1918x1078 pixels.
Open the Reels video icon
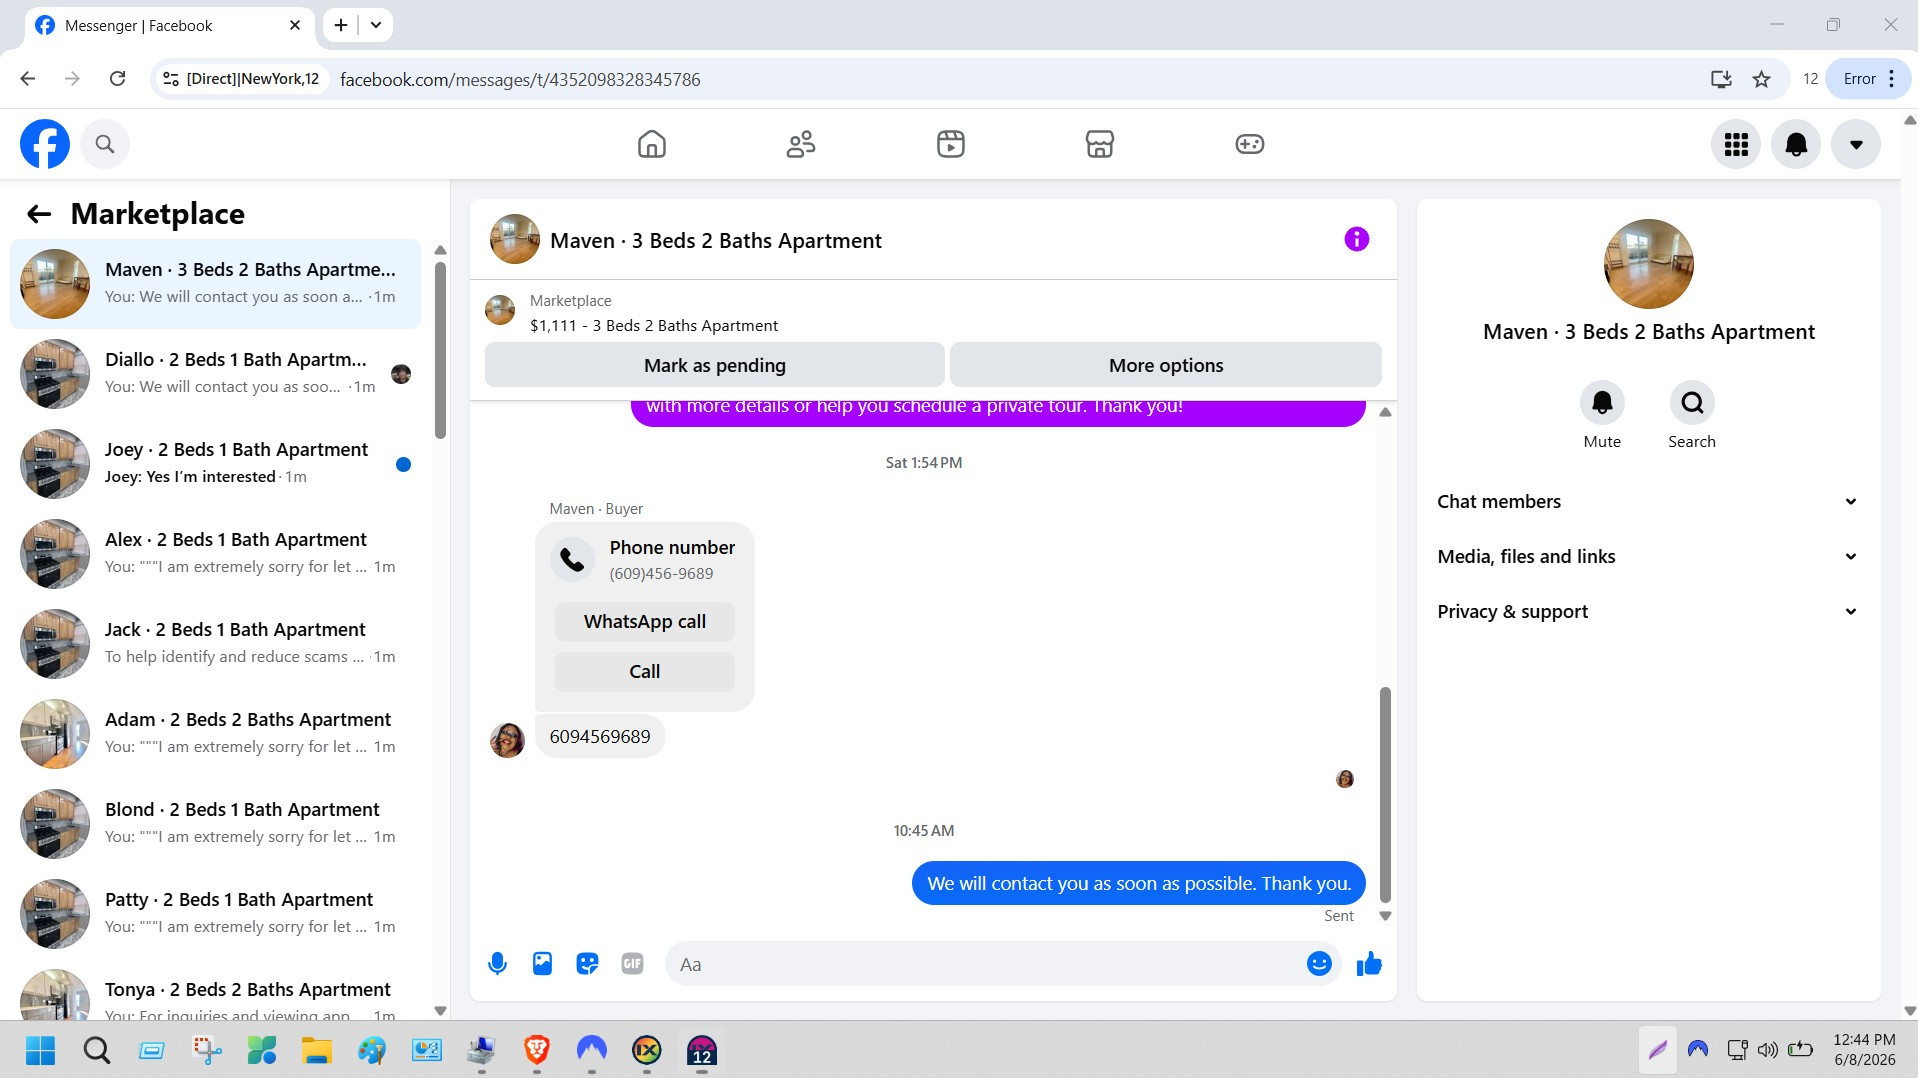[x=950, y=144]
